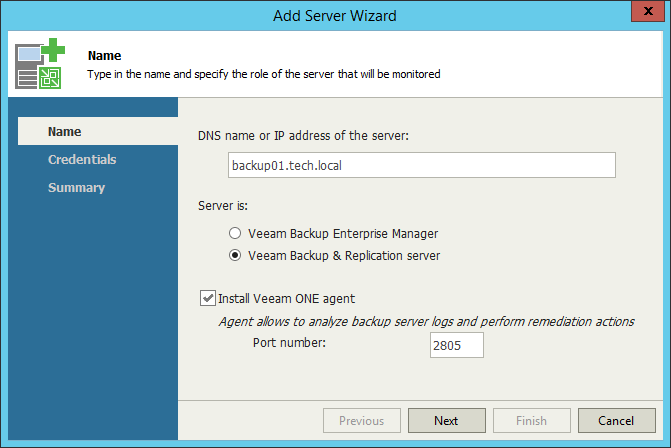
Task: Click the agent description italic text
Action: pos(427,321)
